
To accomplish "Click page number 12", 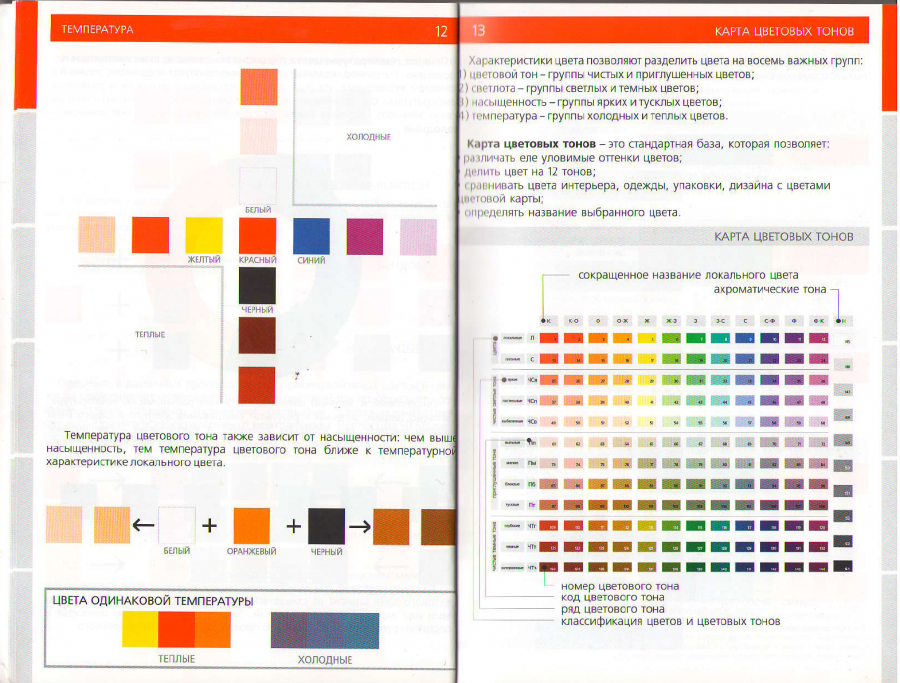I will [441, 31].
